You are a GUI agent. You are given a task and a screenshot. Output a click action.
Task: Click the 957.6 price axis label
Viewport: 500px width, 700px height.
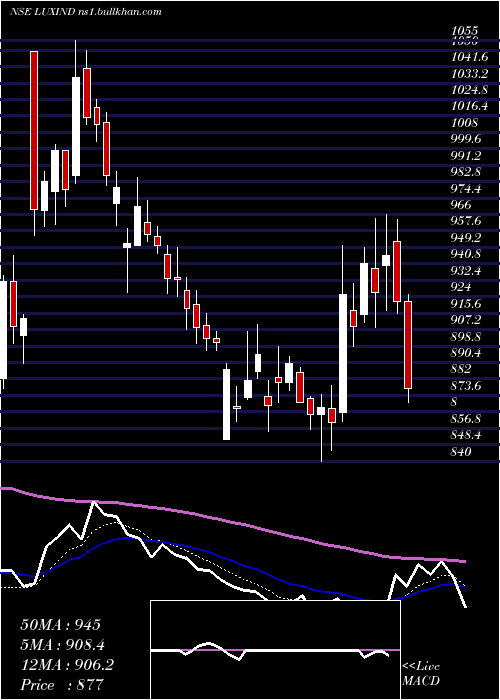click(467, 222)
